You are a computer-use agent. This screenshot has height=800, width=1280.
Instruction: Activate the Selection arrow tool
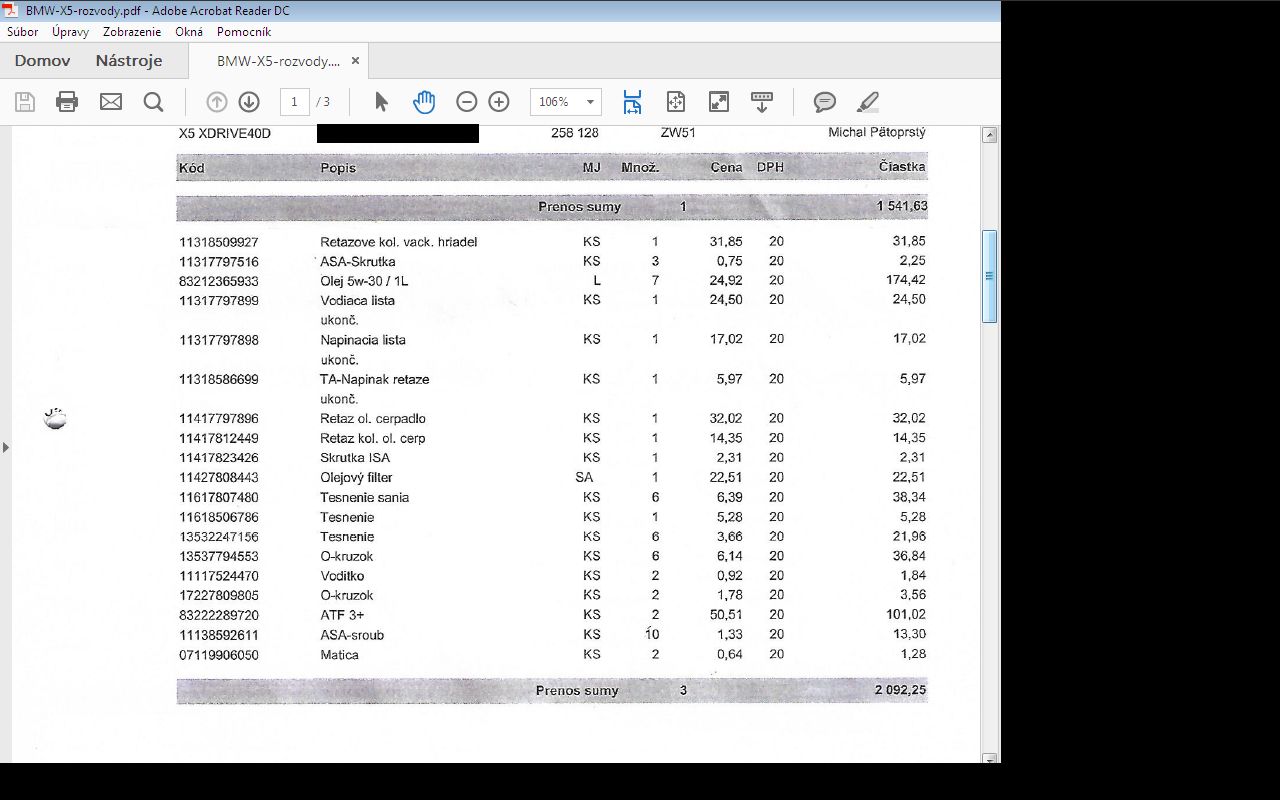381,102
